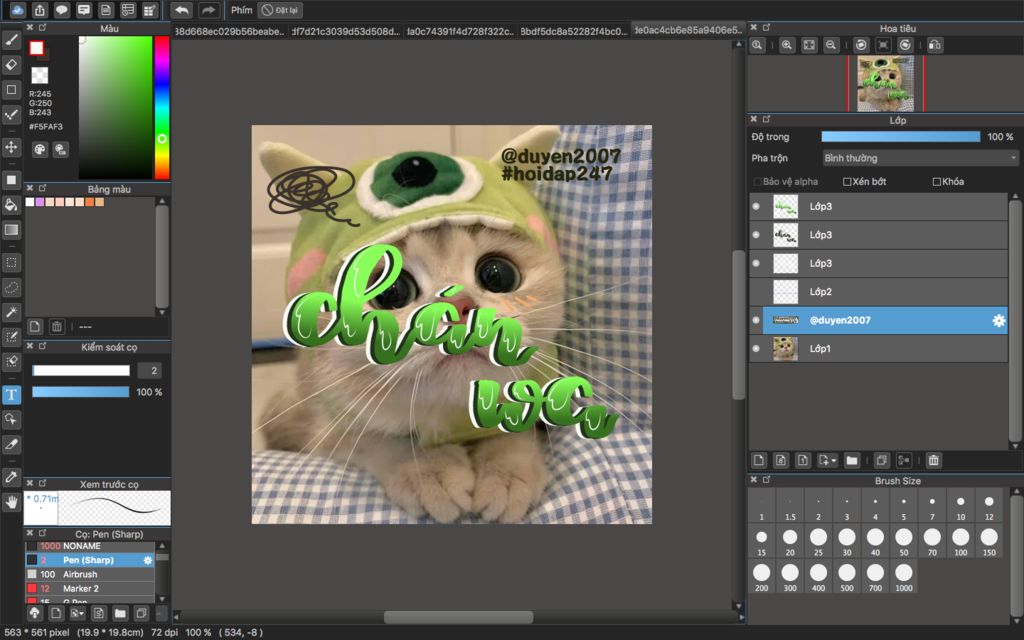This screenshot has width=1024, height=640.
Task: Select the Marker 2 brush
Action: [x=89, y=589]
